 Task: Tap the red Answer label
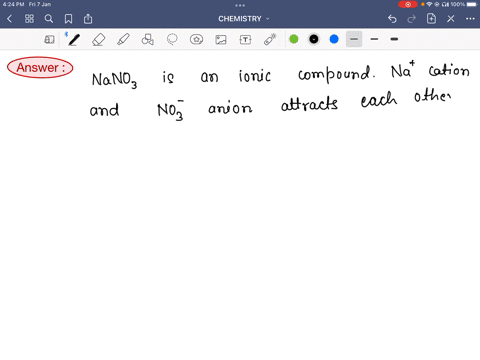tap(40, 67)
